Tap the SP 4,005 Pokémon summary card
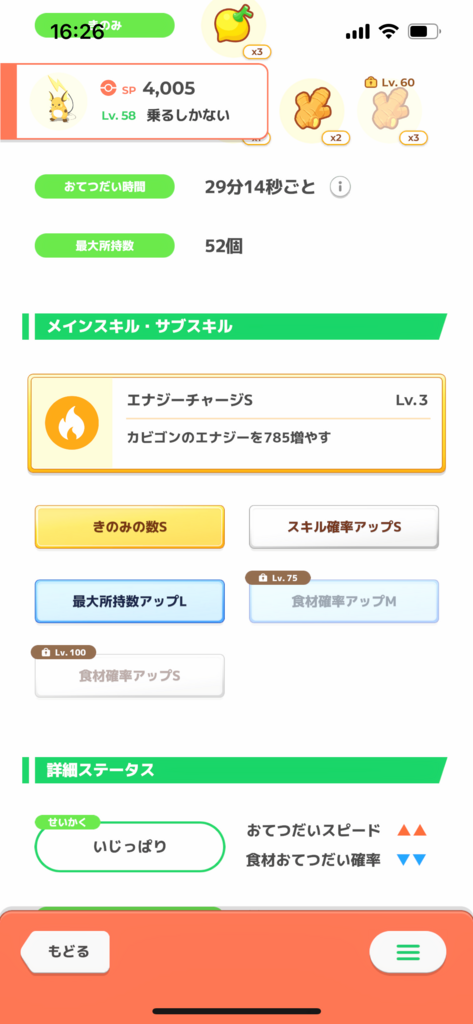473x1024 pixels. pos(134,101)
